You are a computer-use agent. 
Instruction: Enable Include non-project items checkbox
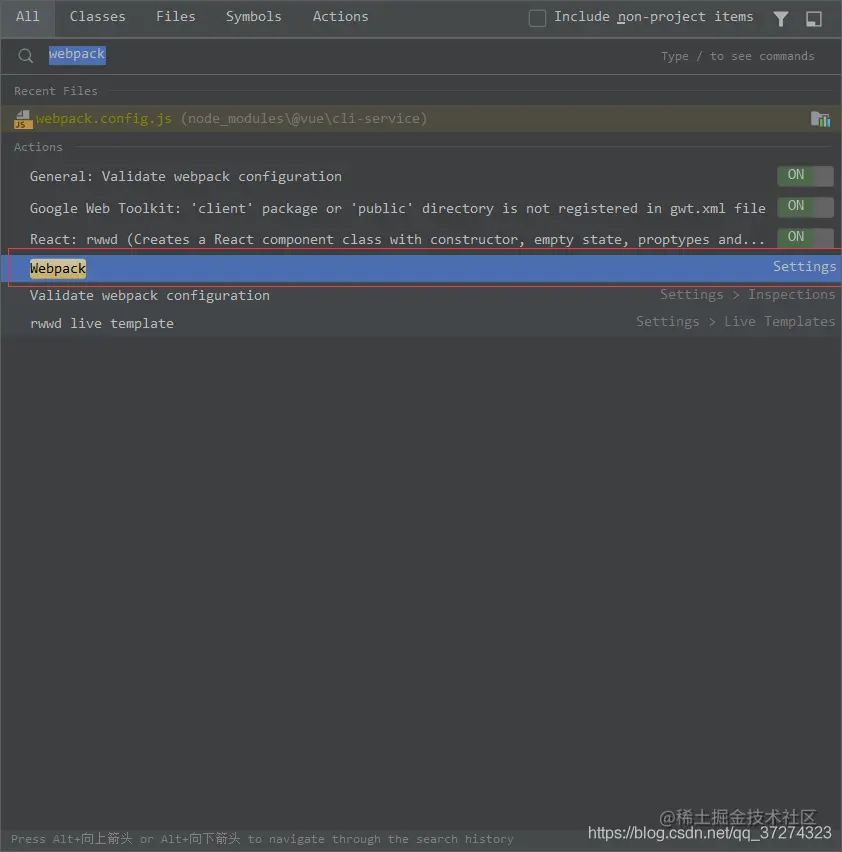[x=537, y=18]
